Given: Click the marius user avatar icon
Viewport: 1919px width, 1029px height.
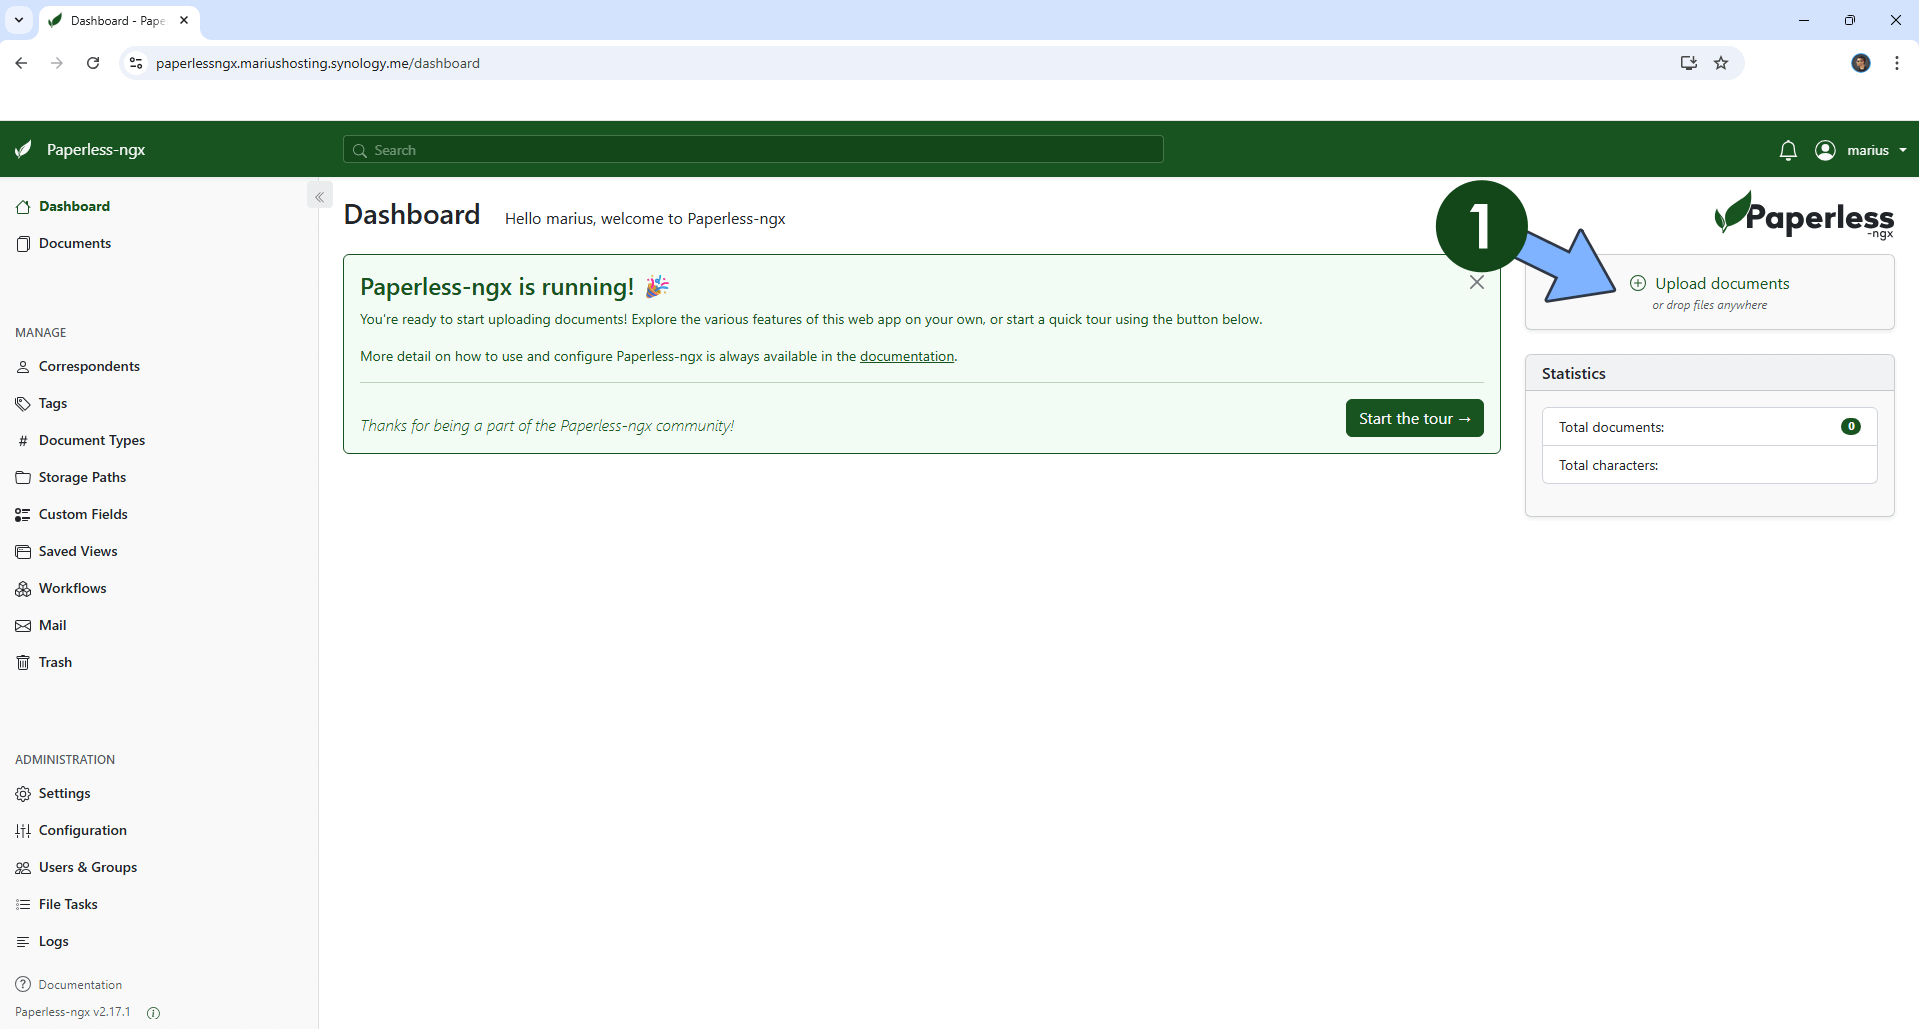Looking at the screenshot, I should point(1825,150).
